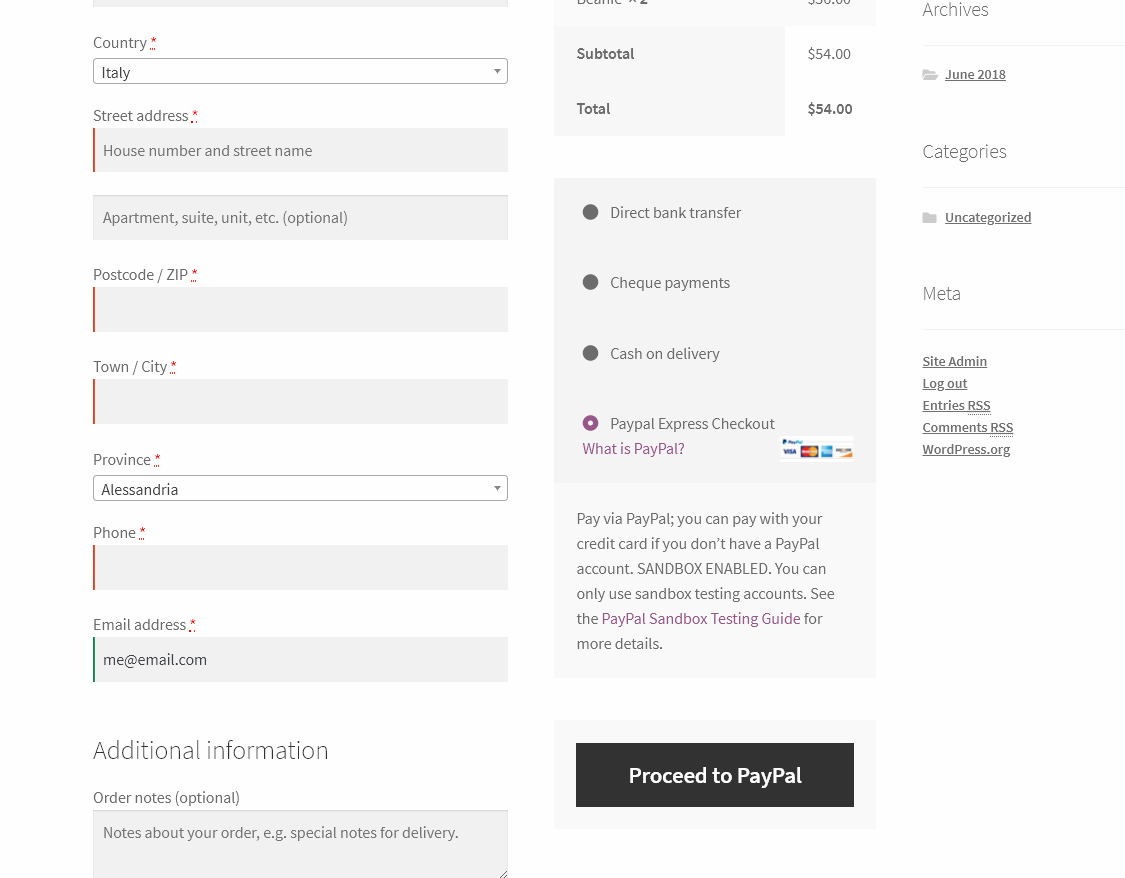
Task: Select Paypal Express Checkout radio button
Action: click(x=590, y=423)
